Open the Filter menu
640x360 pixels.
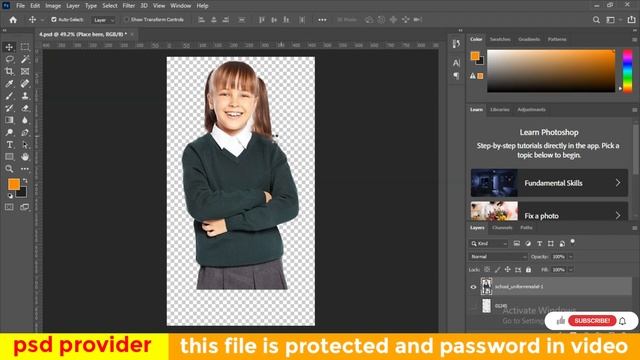(129, 6)
